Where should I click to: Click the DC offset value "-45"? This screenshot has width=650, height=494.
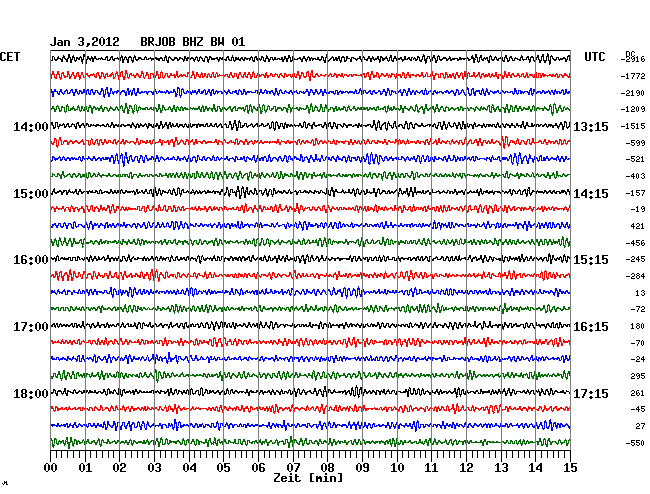coord(638,409)
